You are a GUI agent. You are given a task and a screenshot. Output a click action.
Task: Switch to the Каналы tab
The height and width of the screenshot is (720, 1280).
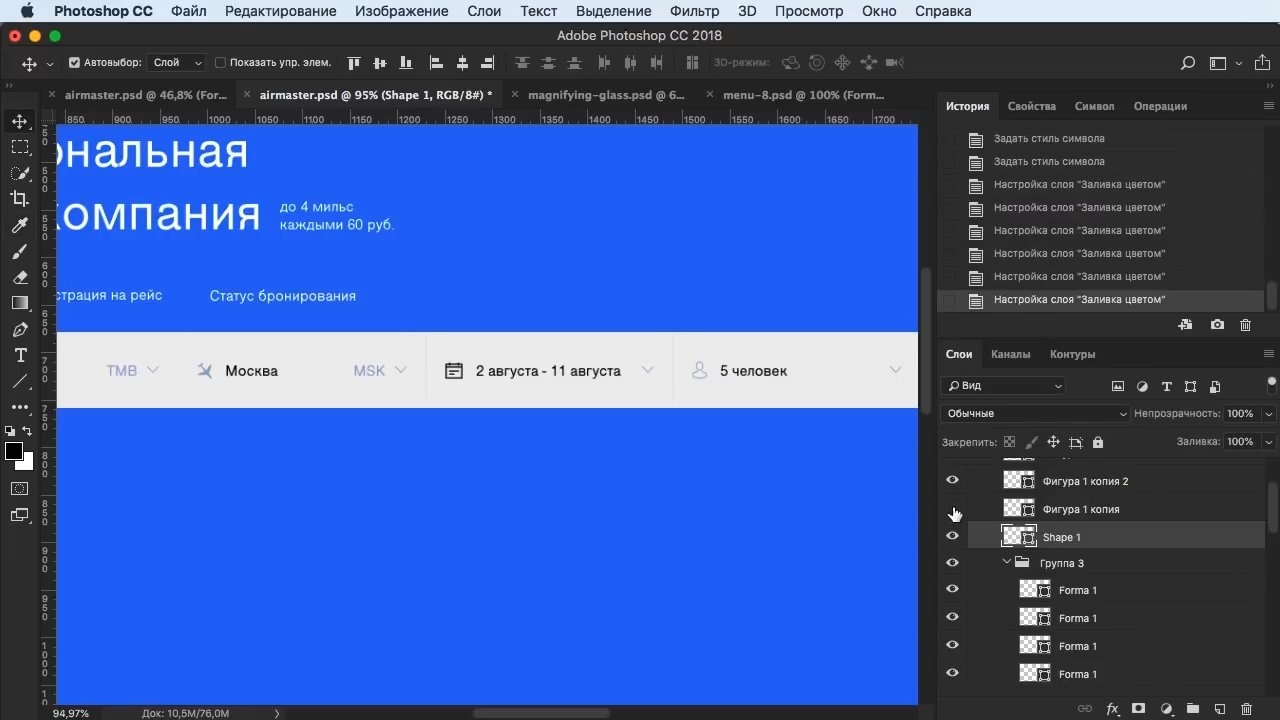click(x=1011, y=354)
